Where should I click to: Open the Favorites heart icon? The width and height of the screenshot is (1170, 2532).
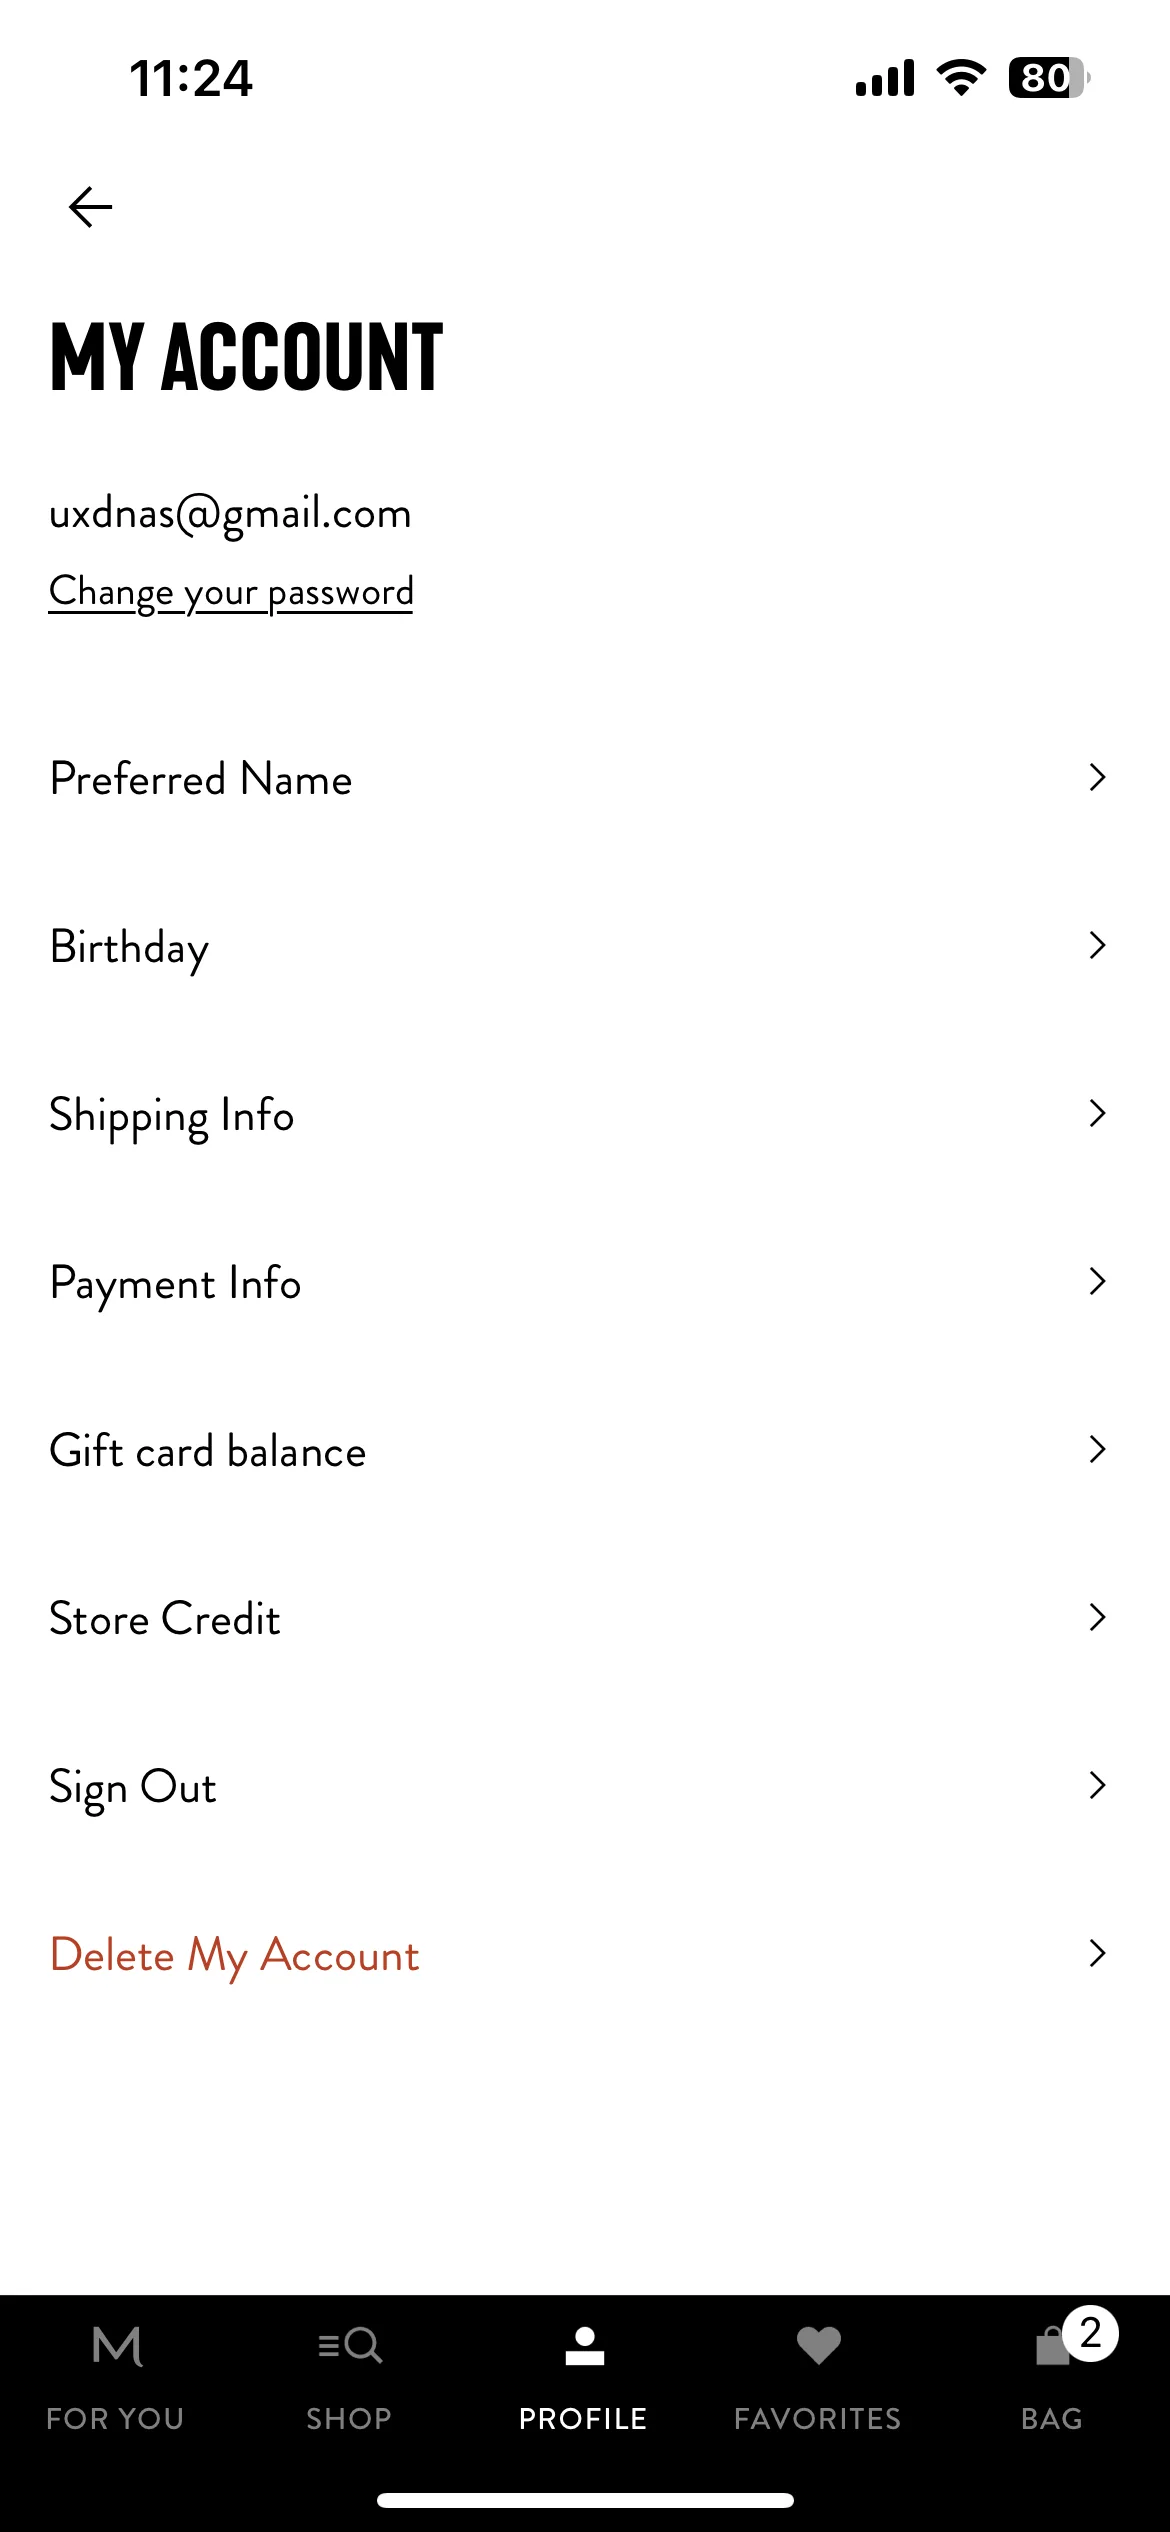818,2345
